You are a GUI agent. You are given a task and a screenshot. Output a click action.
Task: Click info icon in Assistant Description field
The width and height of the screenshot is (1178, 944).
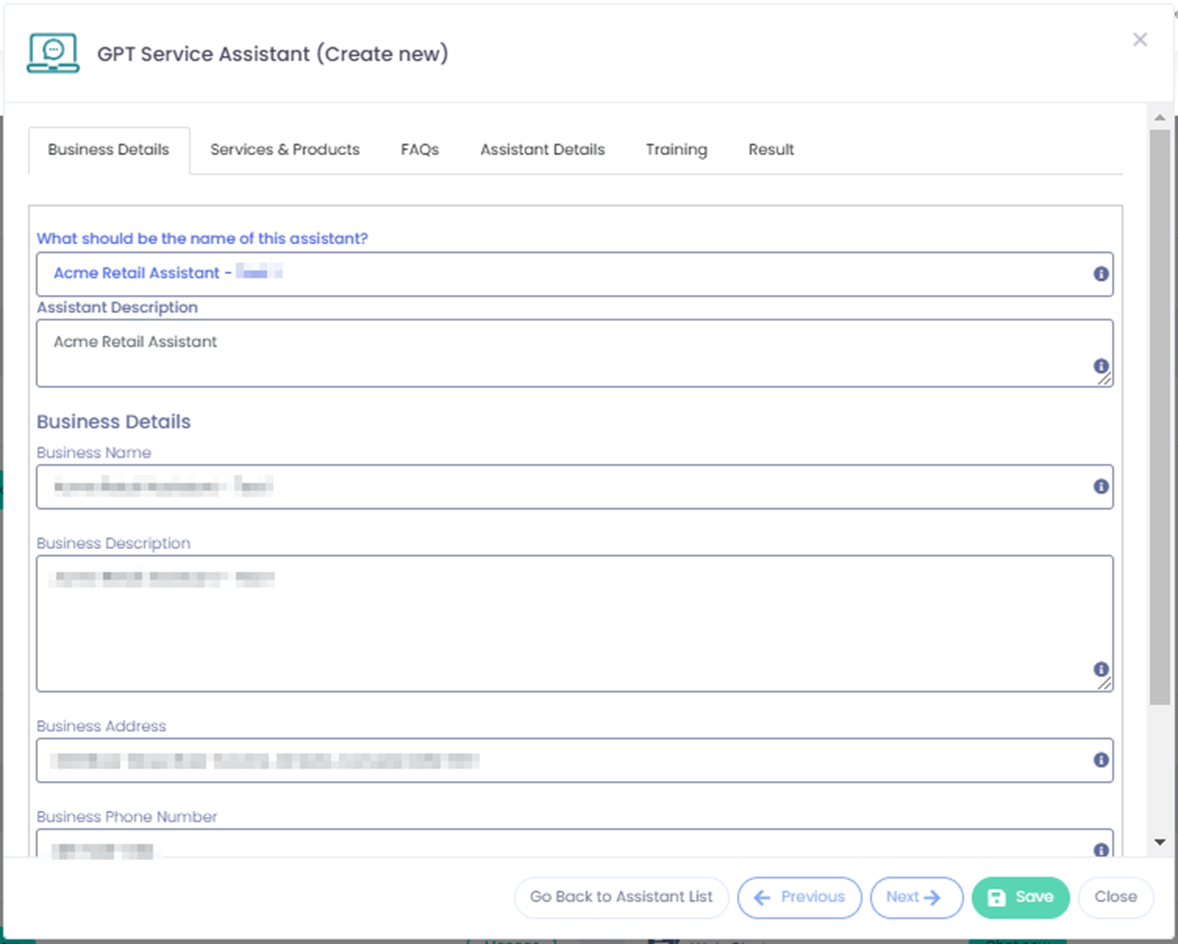(1101, 366)
